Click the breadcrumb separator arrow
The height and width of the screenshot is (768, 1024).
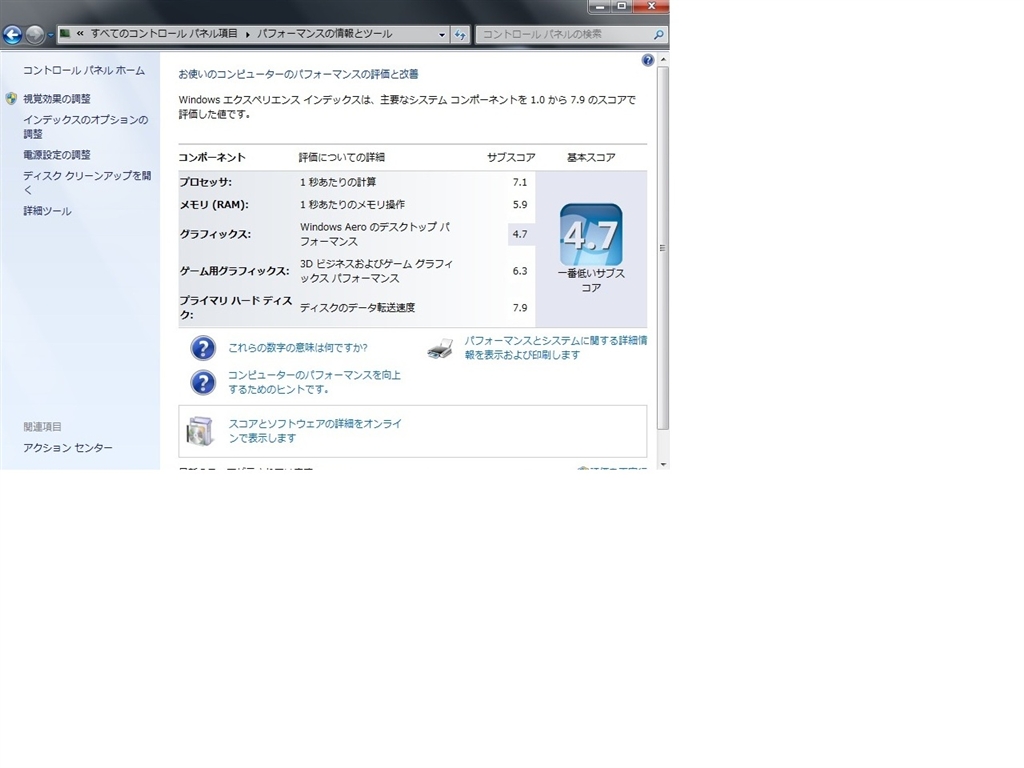pos(248,35)
